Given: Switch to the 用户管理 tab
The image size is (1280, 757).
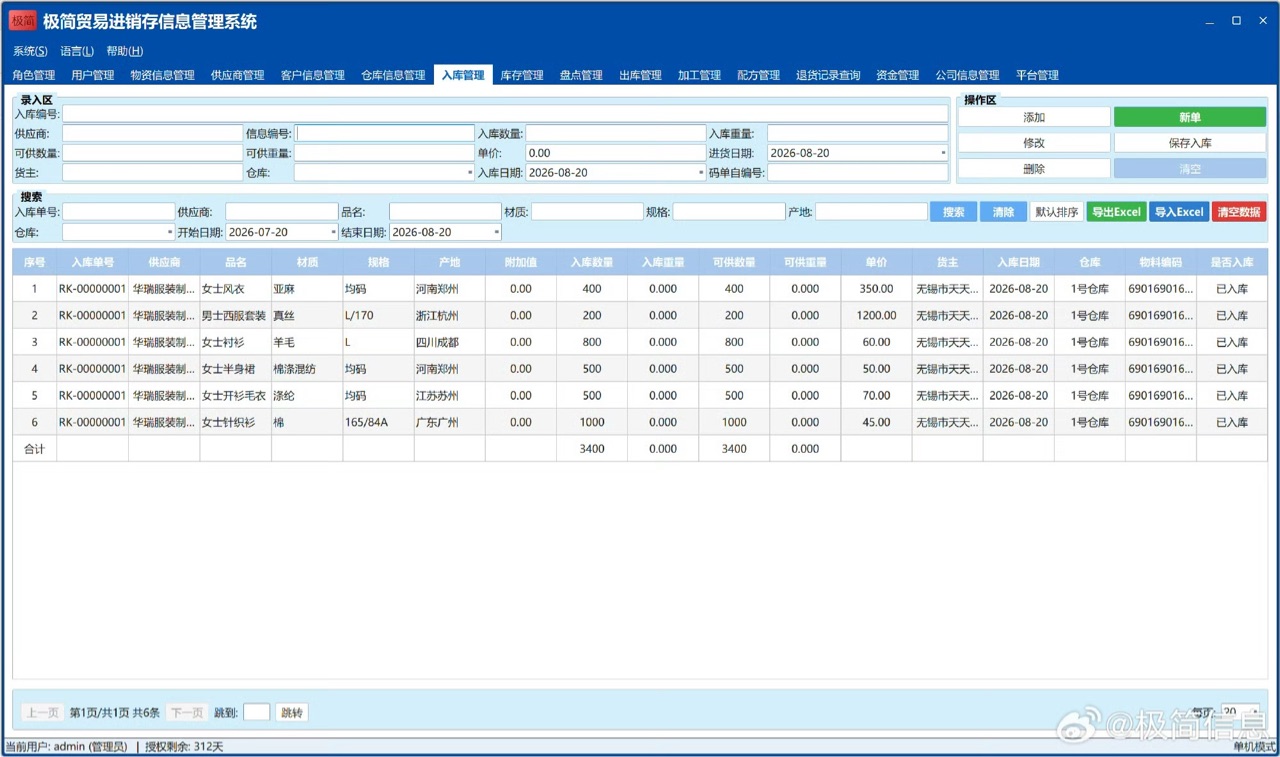Looking at the screenshot, I should 93,75.
